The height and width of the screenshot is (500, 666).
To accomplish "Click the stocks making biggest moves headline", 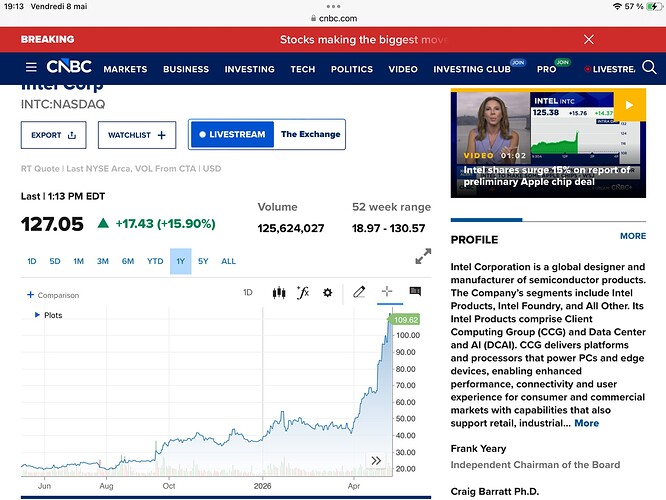I will [x=364, y=40].
